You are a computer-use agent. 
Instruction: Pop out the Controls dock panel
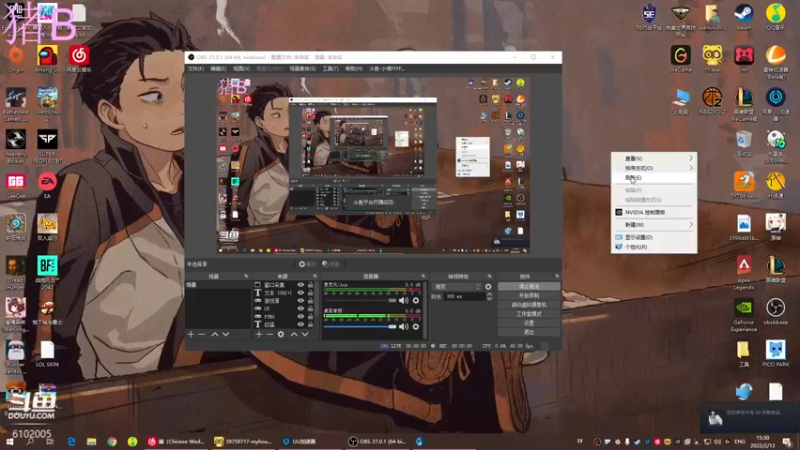point(557,276)
